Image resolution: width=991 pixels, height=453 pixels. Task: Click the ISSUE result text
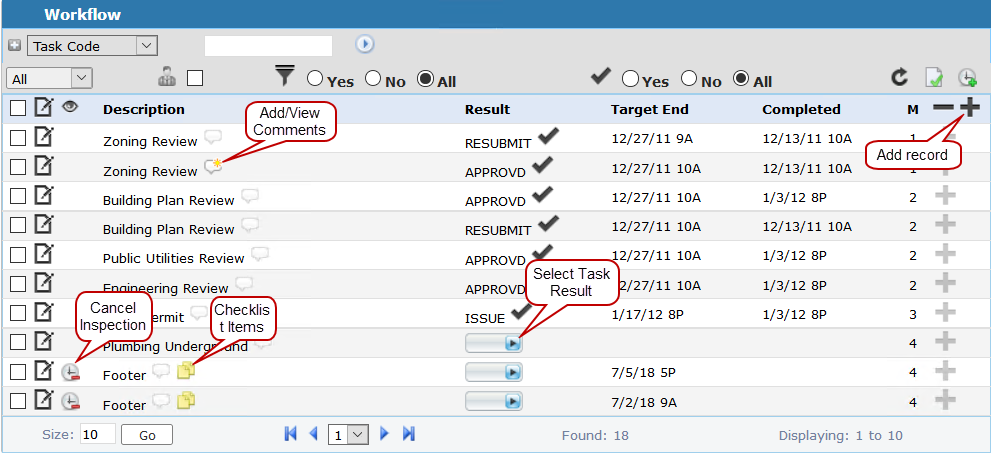tap(485, 318)
